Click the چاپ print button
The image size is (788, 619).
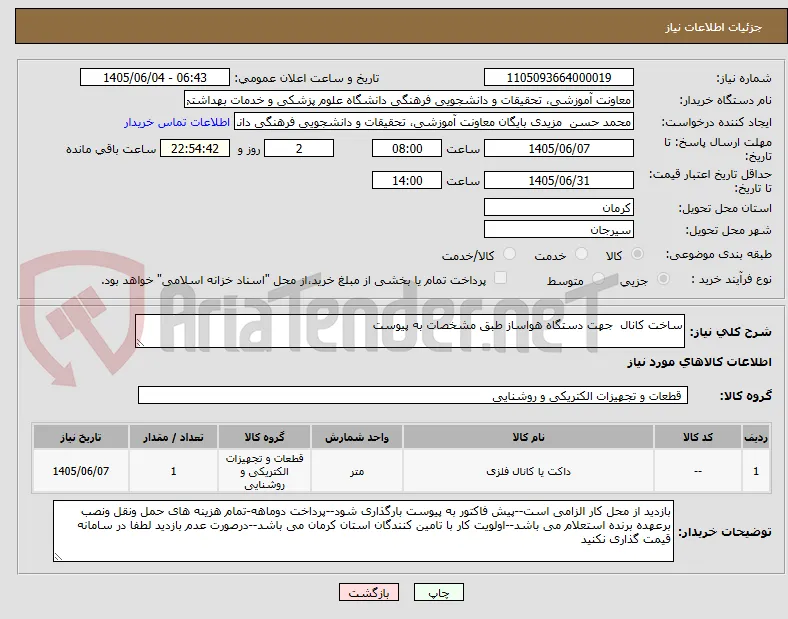[x=439, y=593]
